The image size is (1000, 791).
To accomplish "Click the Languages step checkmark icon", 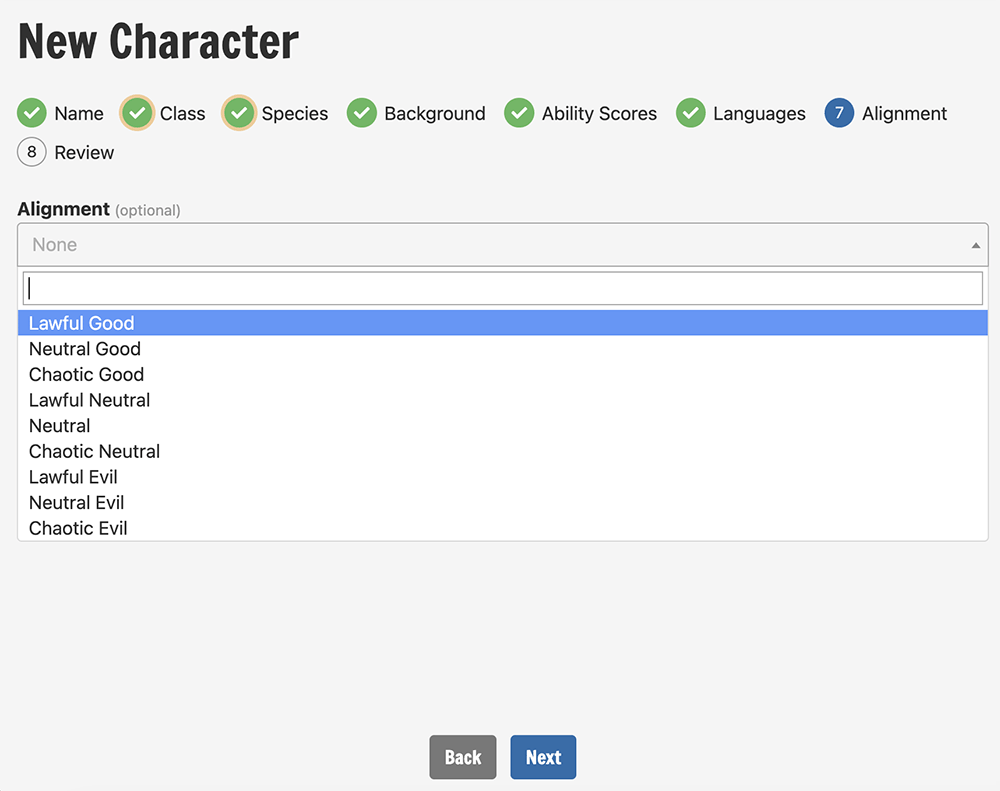I will 691,113.
